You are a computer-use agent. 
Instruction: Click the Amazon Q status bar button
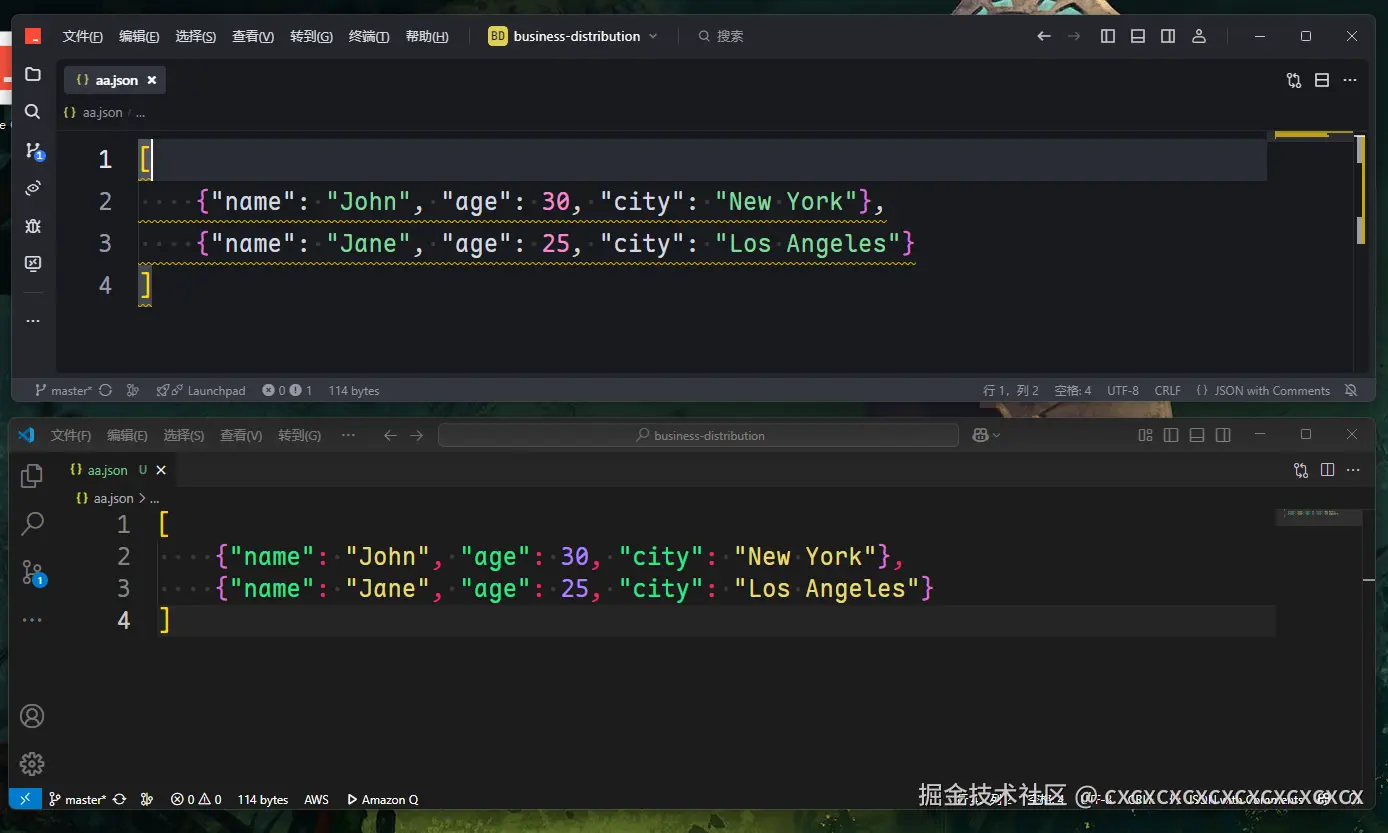pyautogui.click(x=382, y=799)
